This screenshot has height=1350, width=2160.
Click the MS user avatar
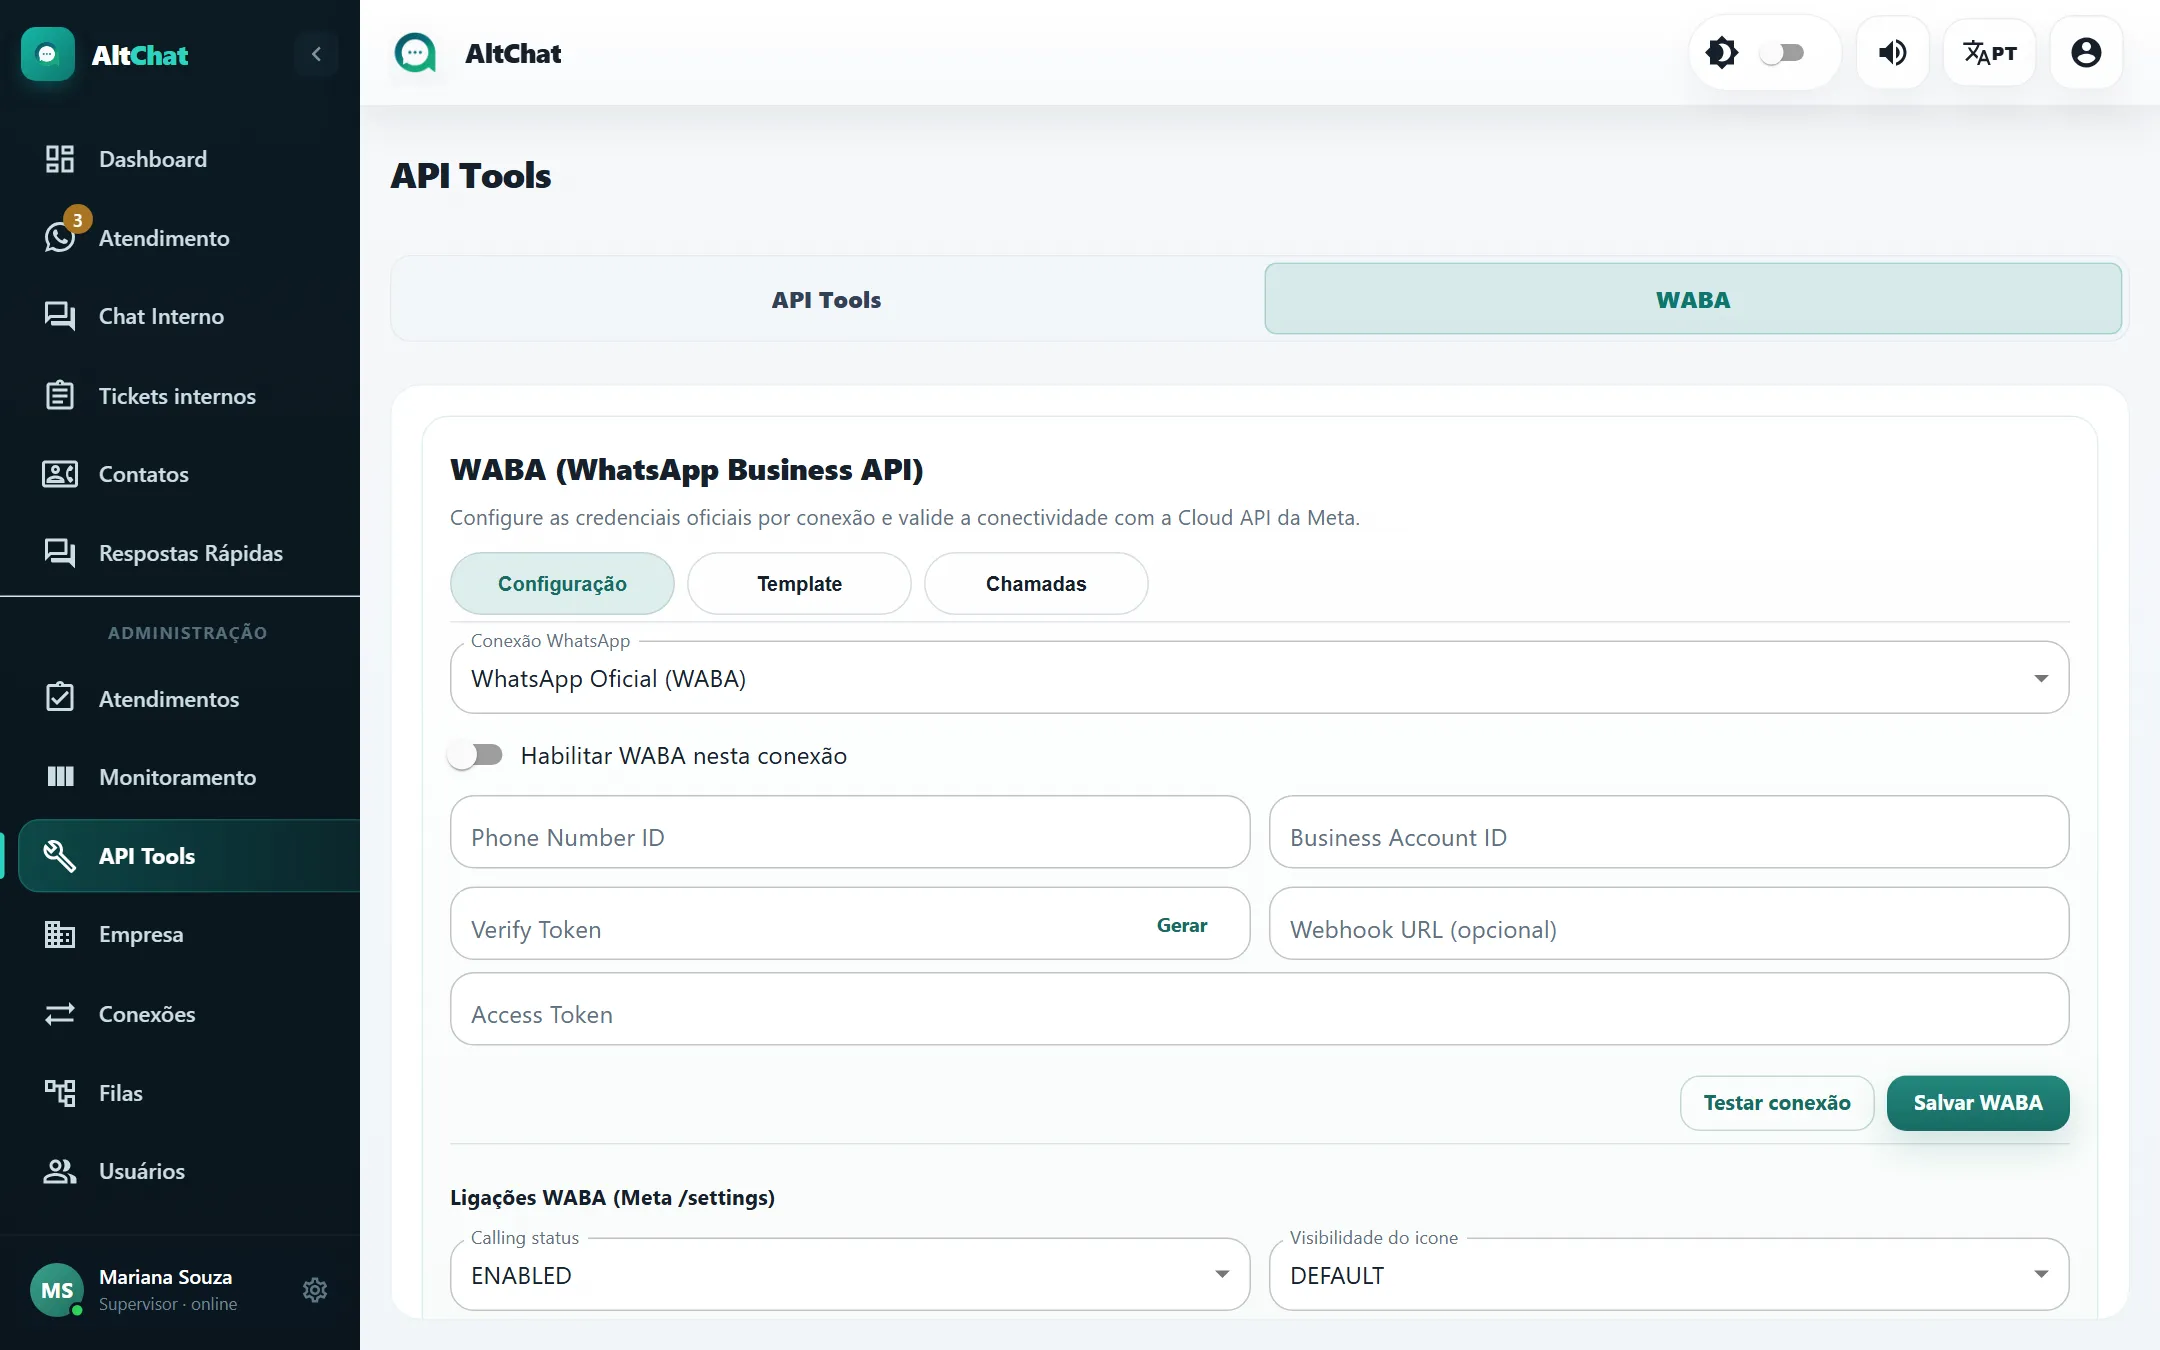(57, 1290)
